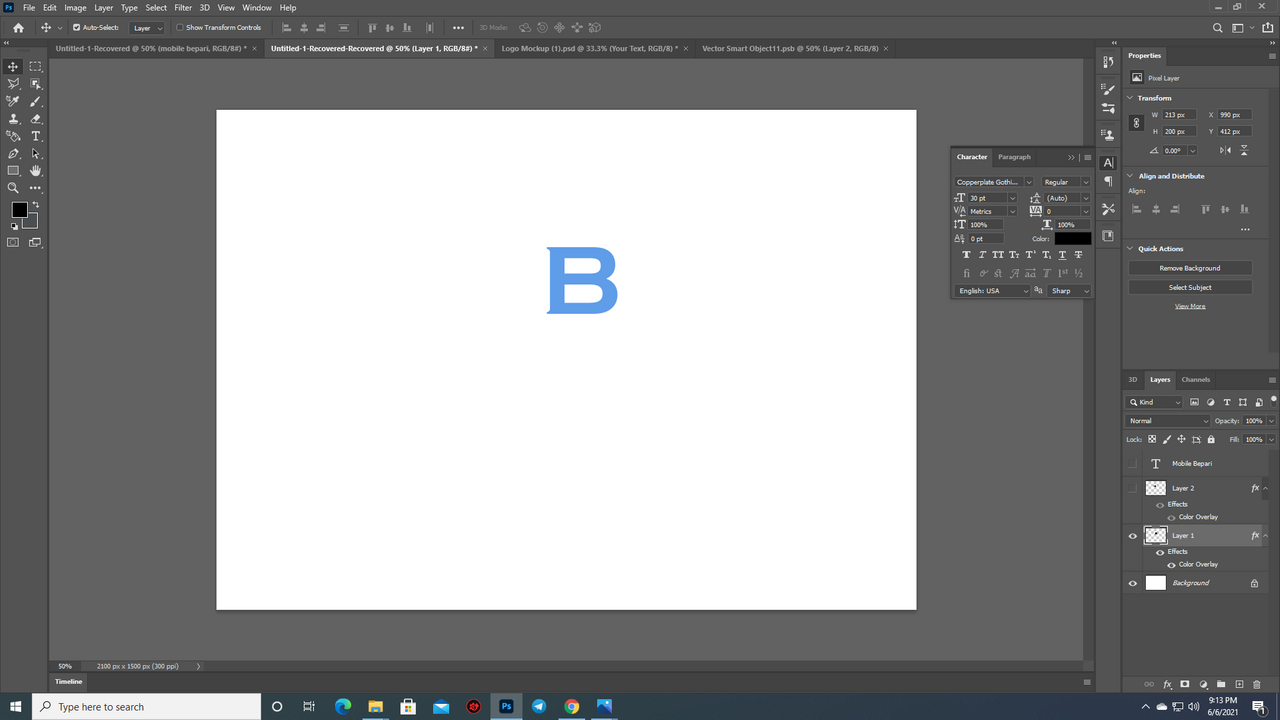Reset to default foreground and background colors
This screenshot has width=1280, height=720.
tap(14, 226)
